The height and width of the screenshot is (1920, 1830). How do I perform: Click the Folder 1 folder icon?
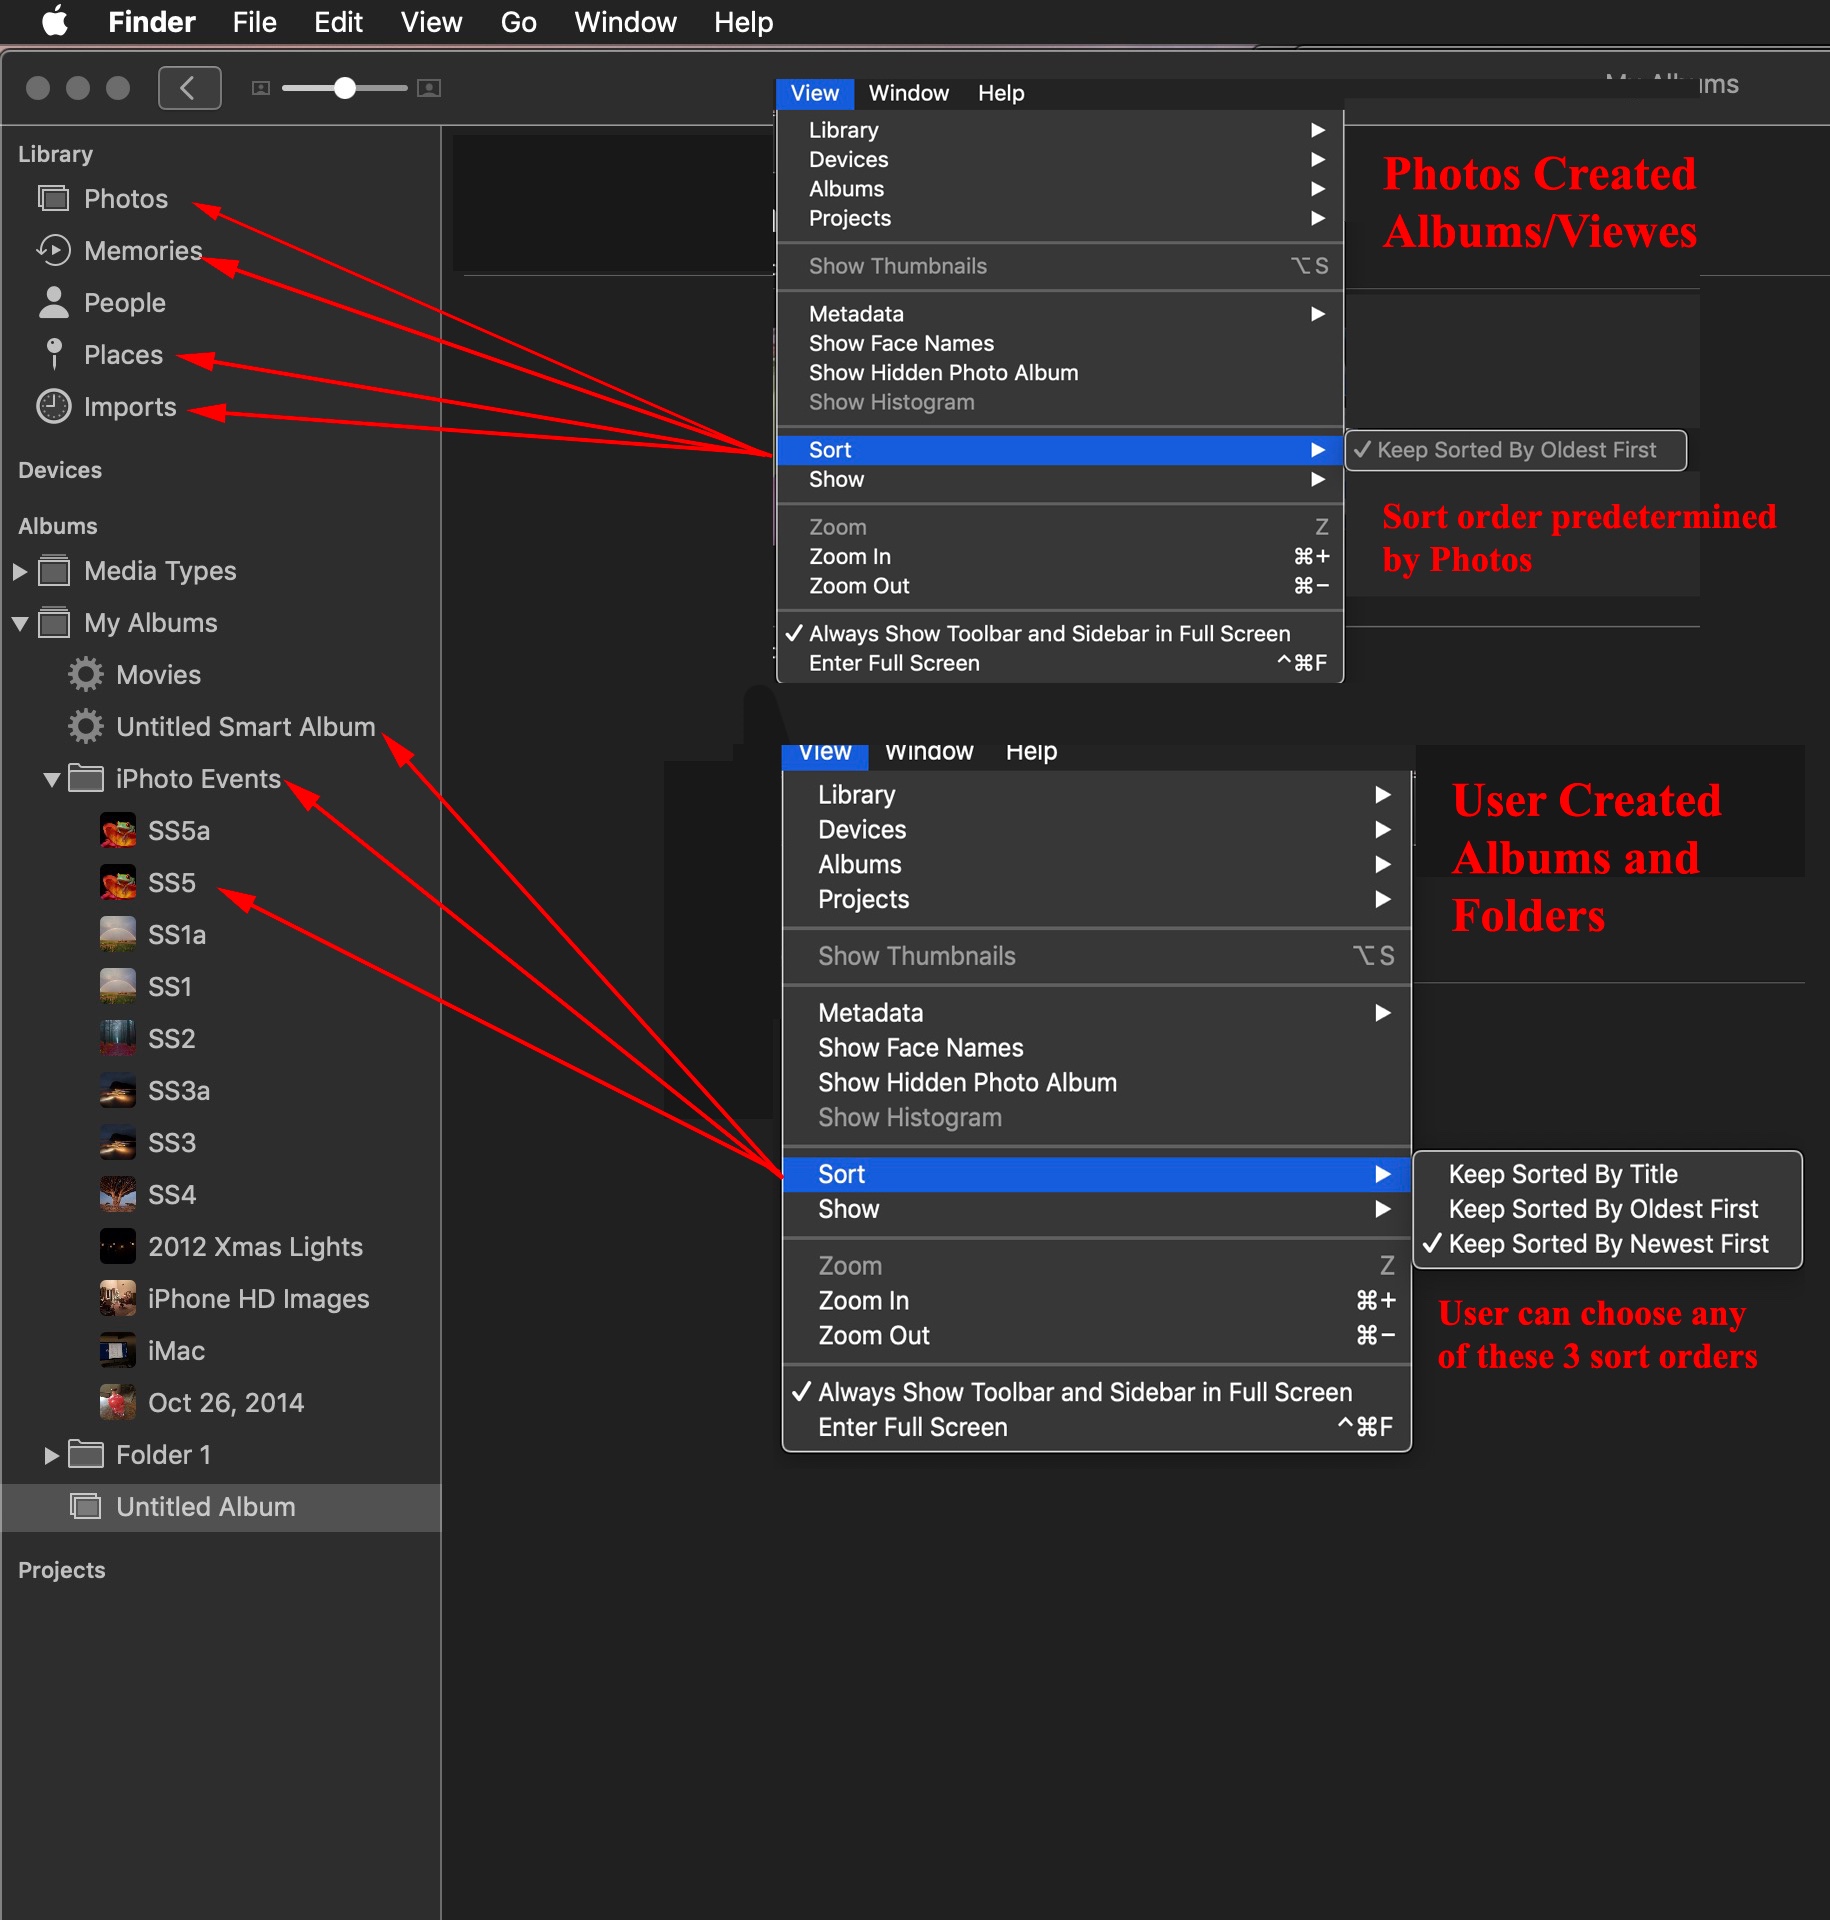tap(86, 1455)
